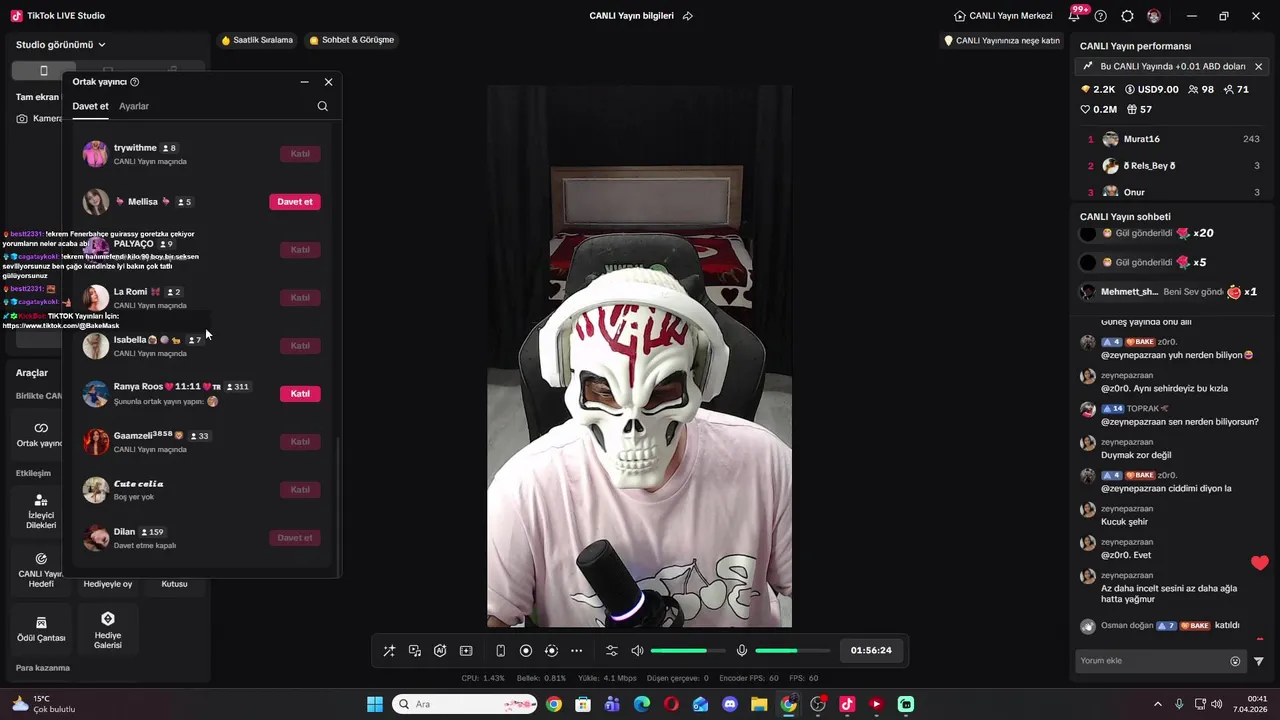Image resolution: width=1280 pixels, height=720 pixels.
Task: Open the profile avatar menu in title bar
Action: tap(1154, 16)
